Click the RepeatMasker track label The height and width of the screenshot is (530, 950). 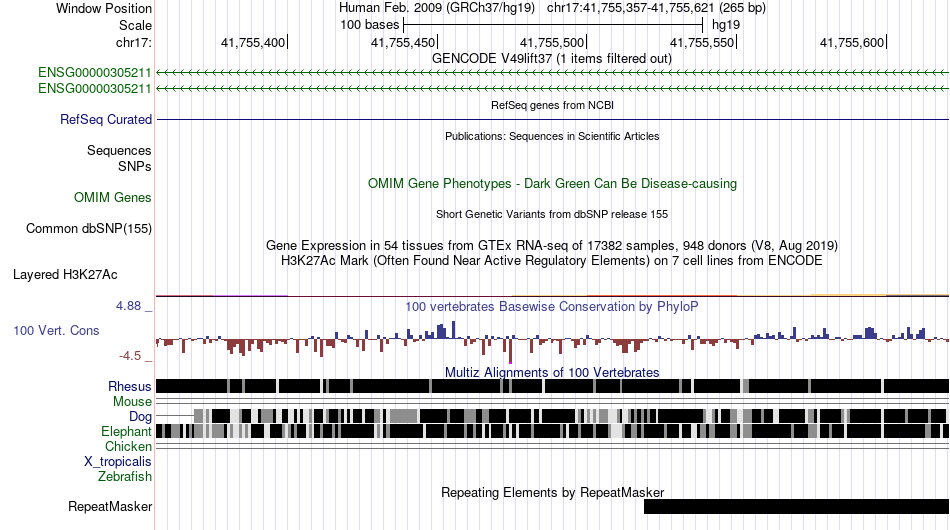[110, 506]
